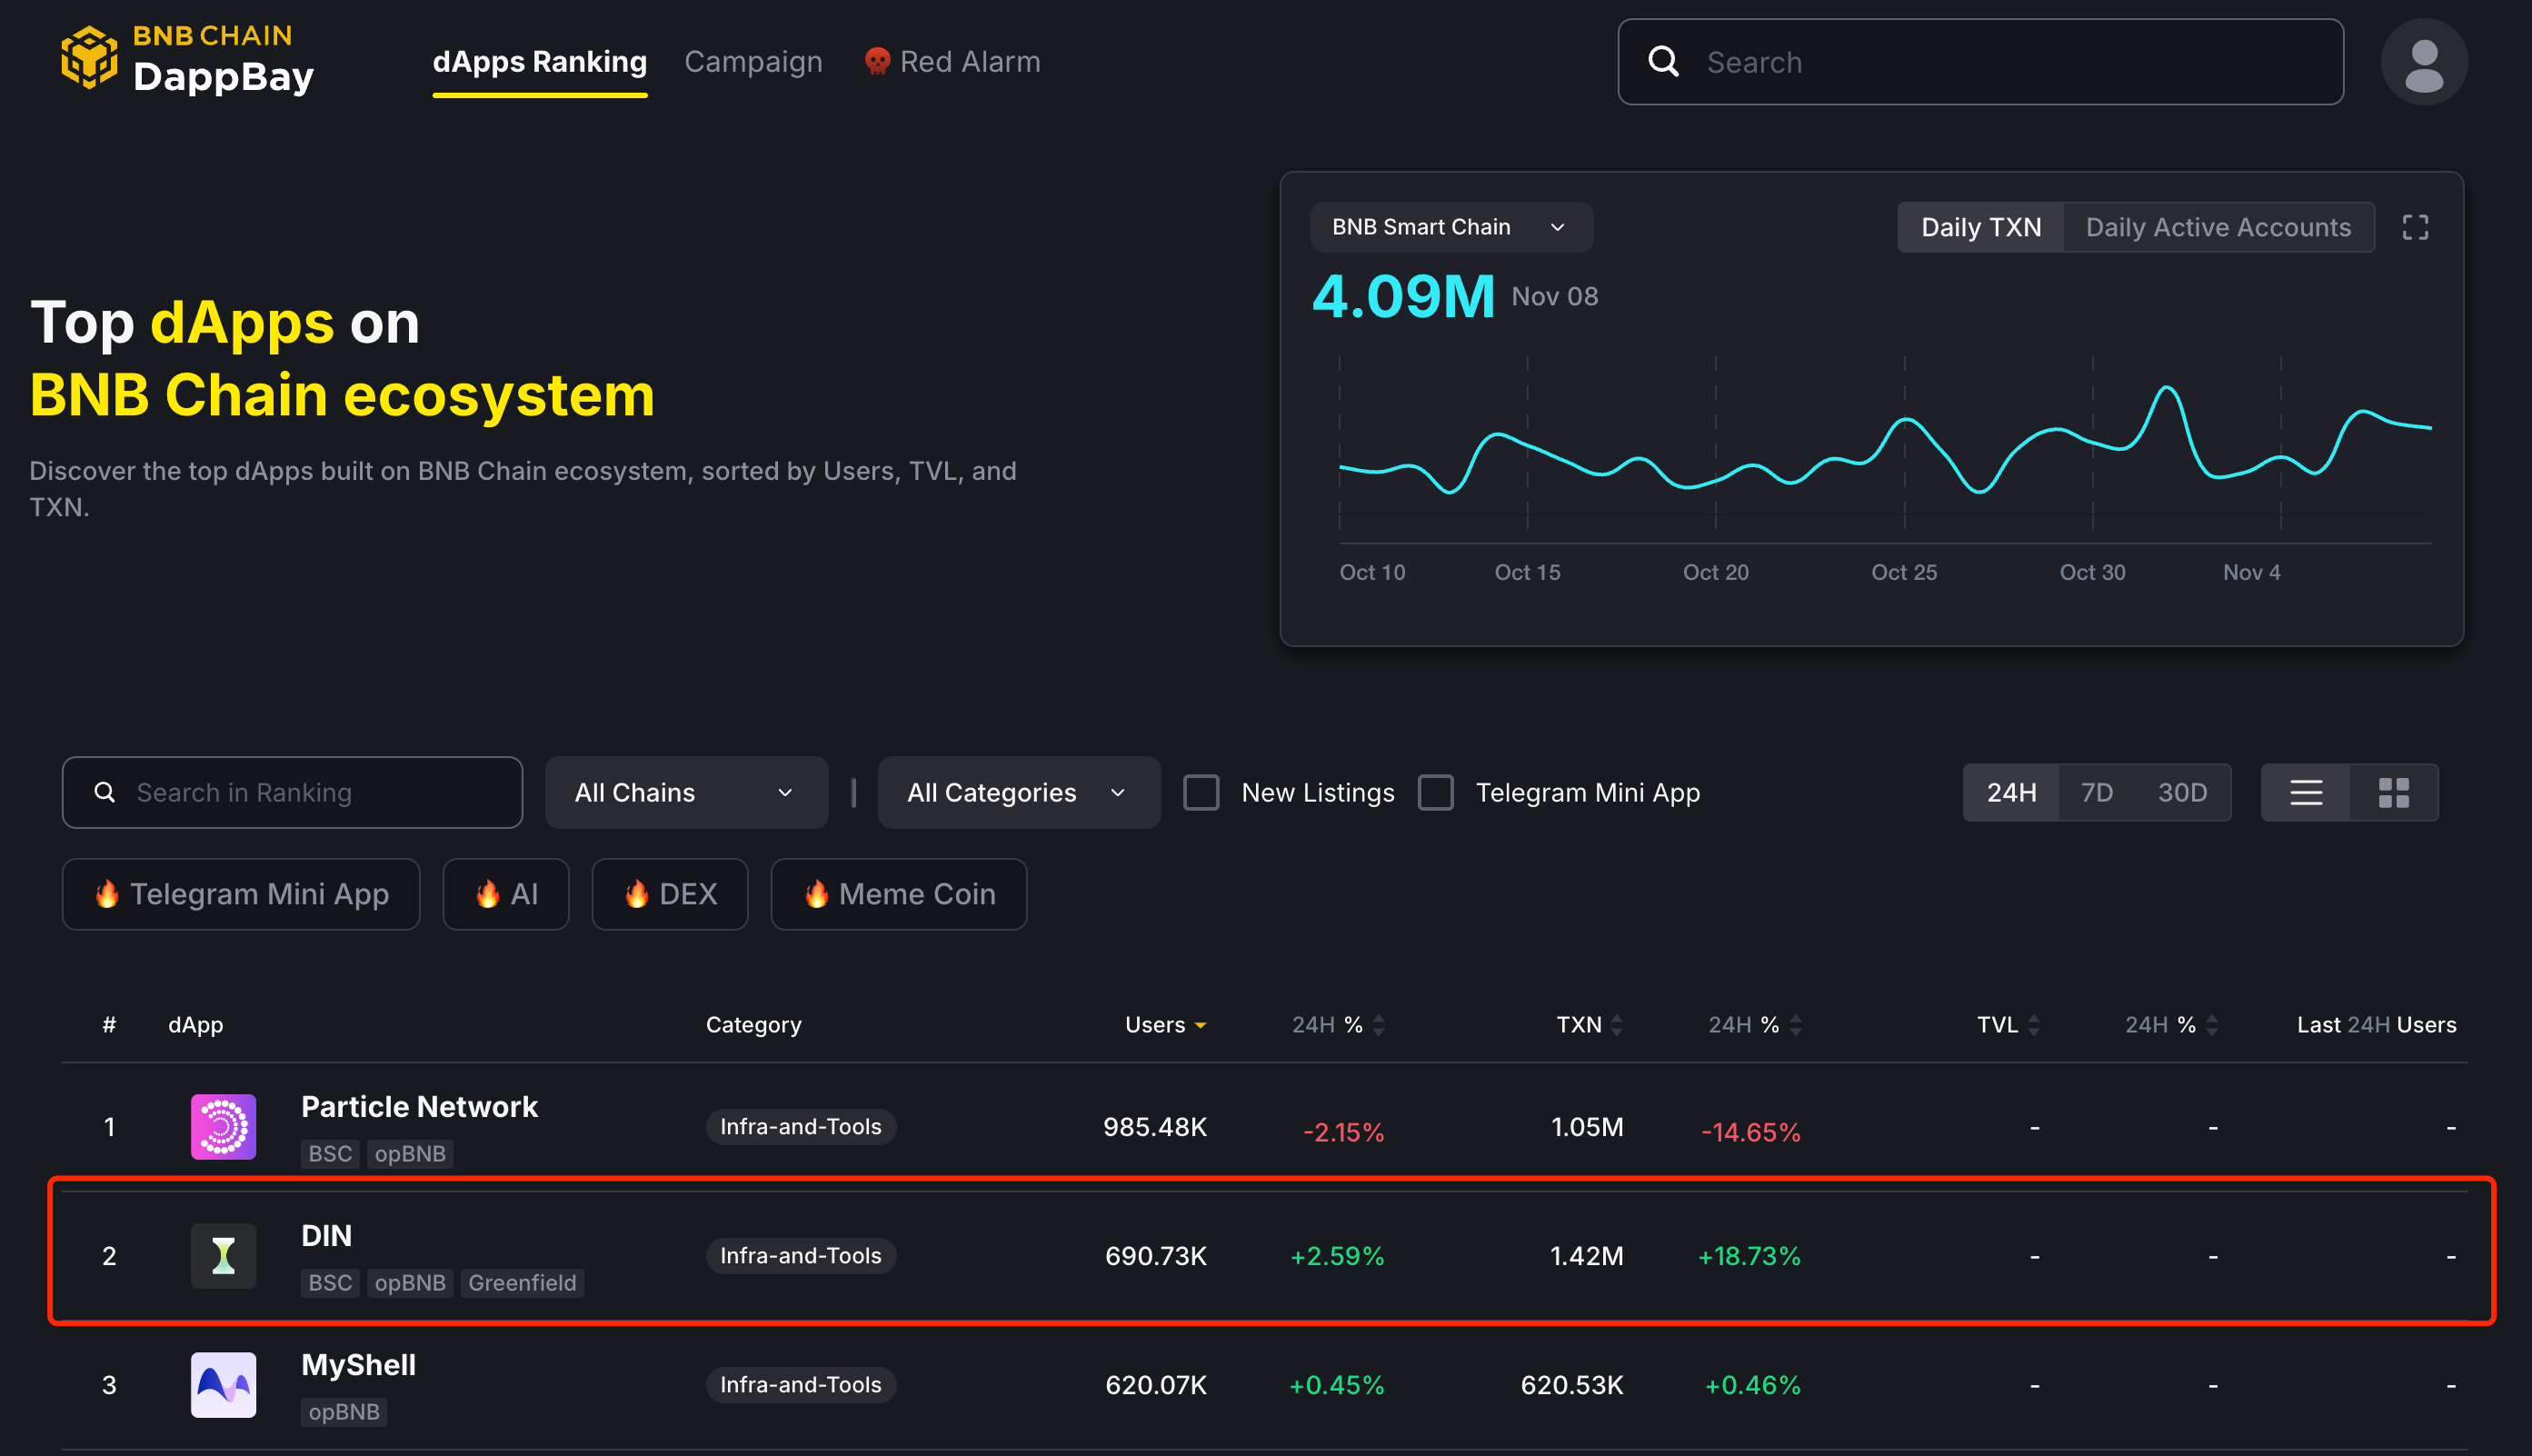The height and width of the screenshot is (1456, 2532).
Task: Click the Nov 4 chart axis label
Action: 2251,572
